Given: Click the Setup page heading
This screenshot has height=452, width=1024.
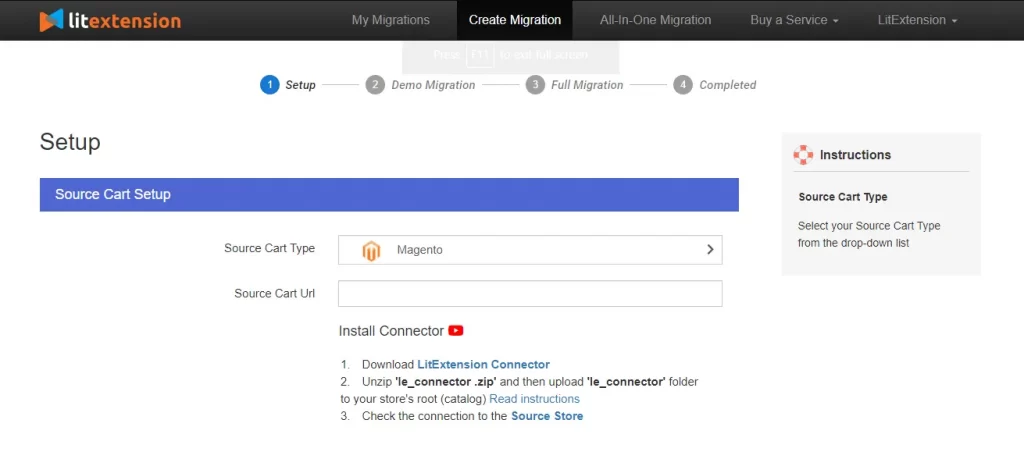Looking at the screenshot, I should (70, 142).
